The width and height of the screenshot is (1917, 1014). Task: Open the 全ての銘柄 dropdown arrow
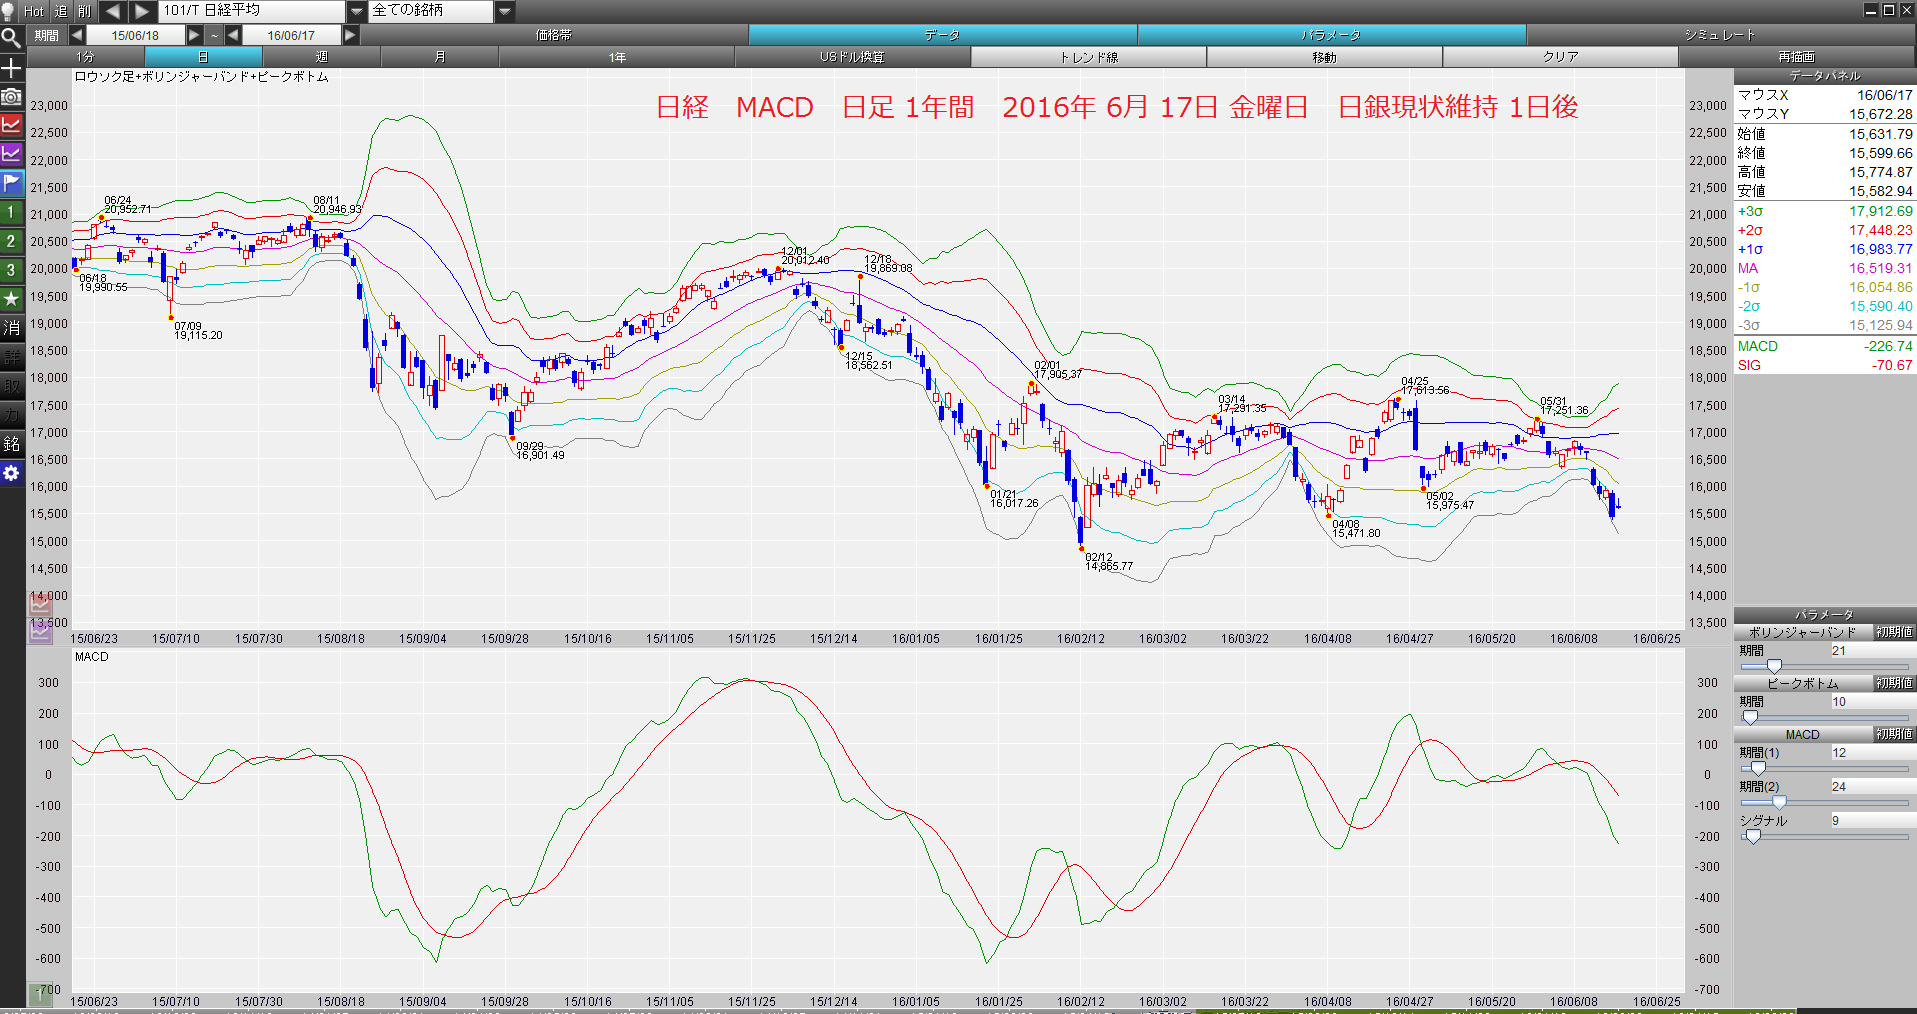(x=505, y=11)
